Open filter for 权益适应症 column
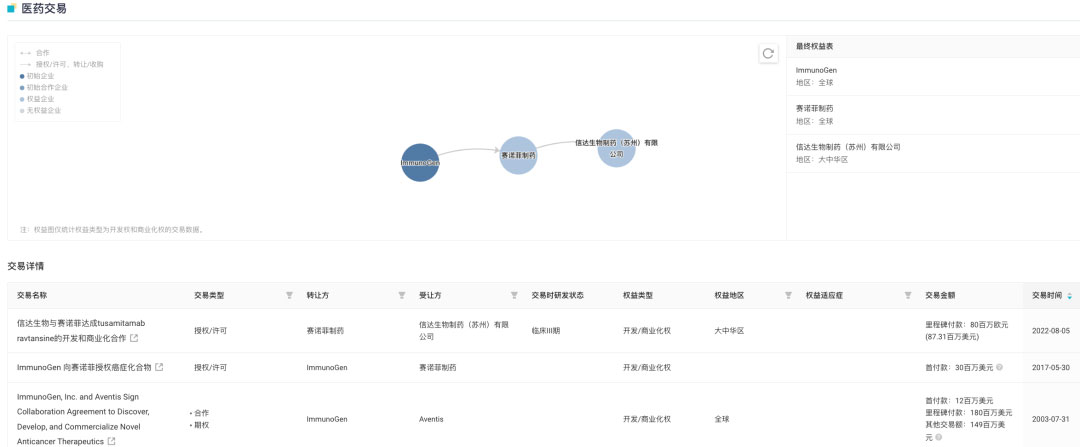This screenshot has width=1080, height=447. [x=907, y=296]
